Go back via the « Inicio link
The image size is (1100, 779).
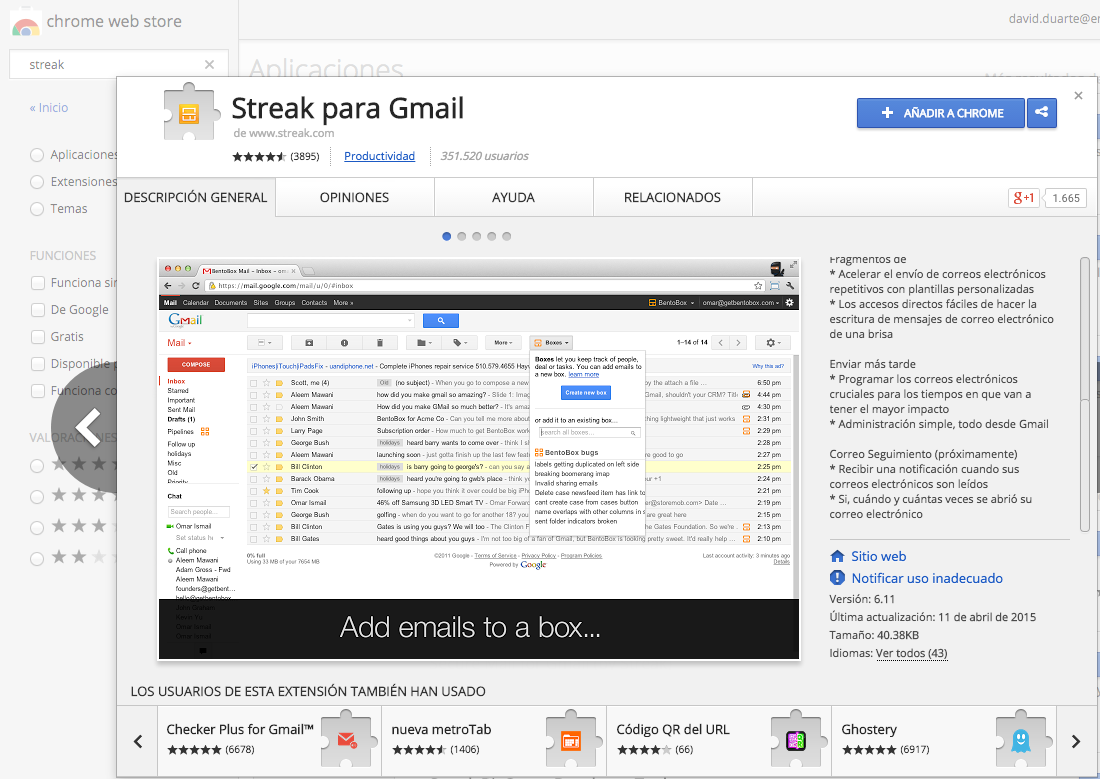tap(49, 107)
